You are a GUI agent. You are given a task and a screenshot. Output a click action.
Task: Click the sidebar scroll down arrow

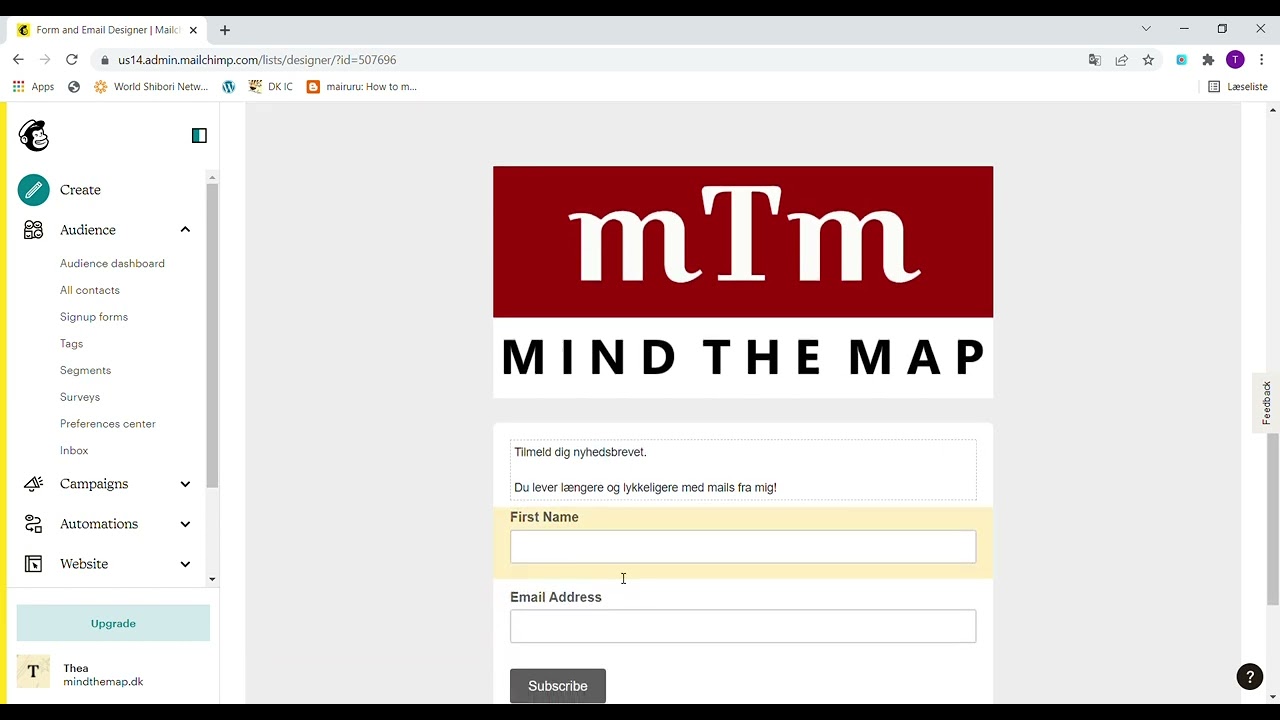tap(212, 579)
